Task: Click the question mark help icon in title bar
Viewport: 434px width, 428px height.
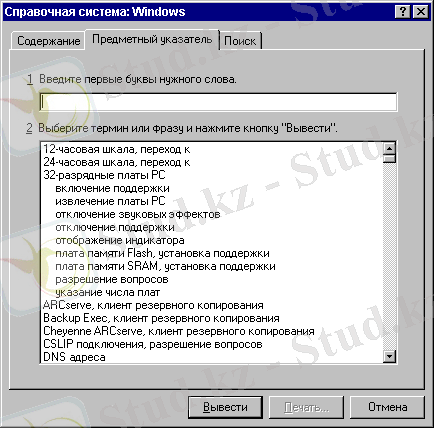Action: (x=402, y=12)
